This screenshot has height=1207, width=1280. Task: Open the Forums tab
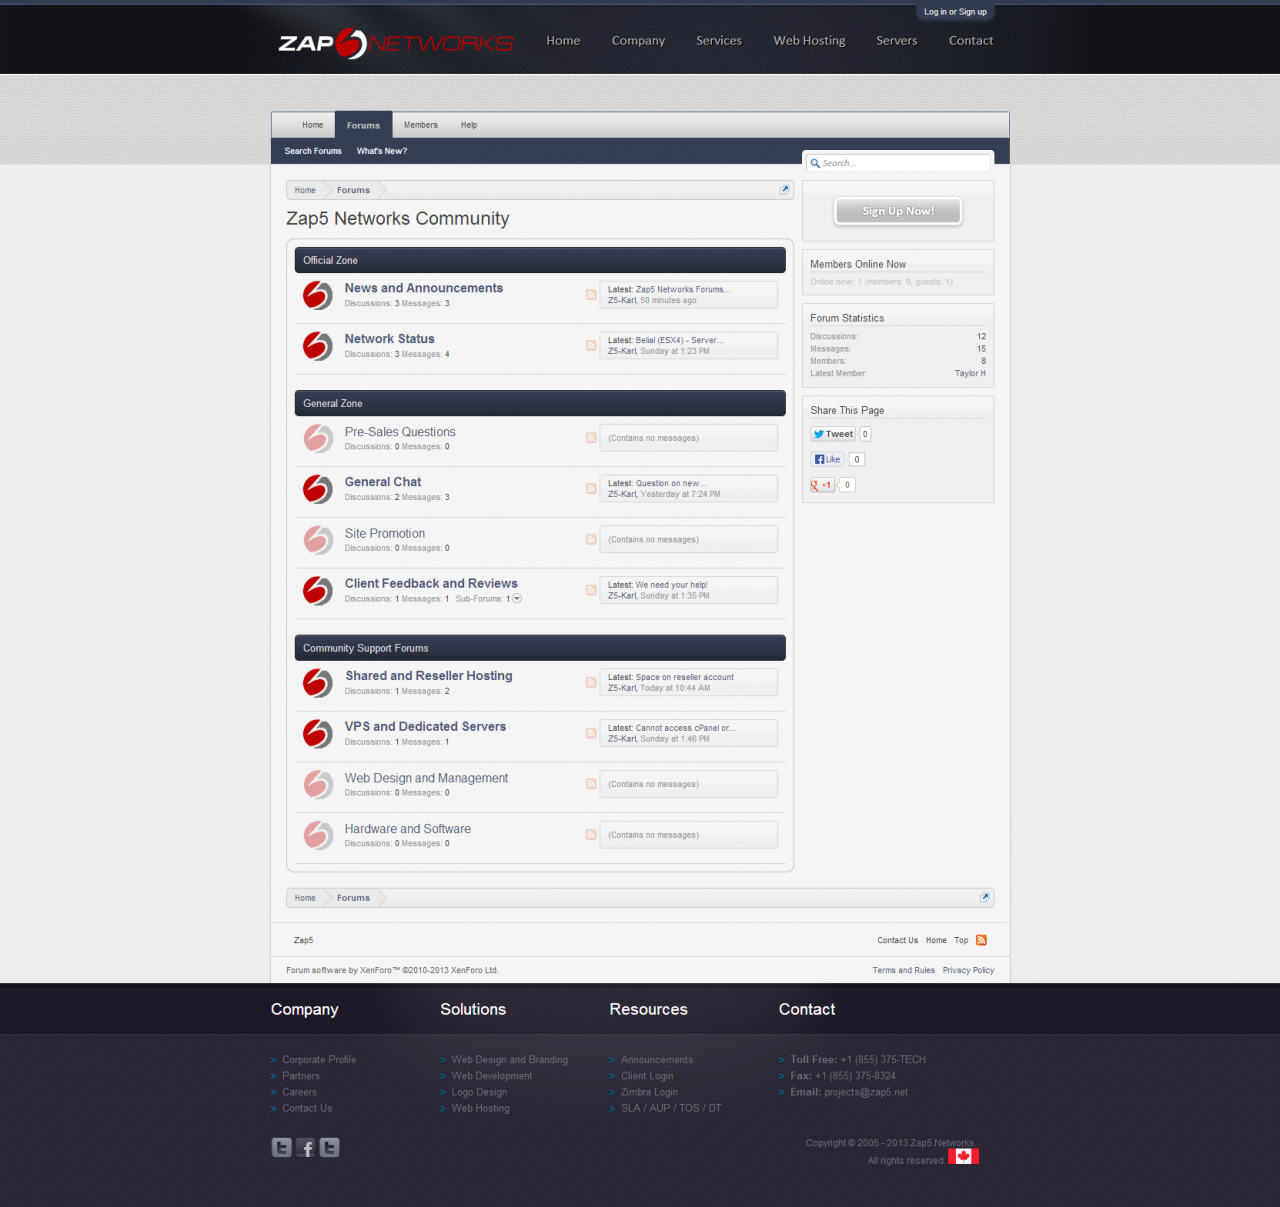point(363,125)
